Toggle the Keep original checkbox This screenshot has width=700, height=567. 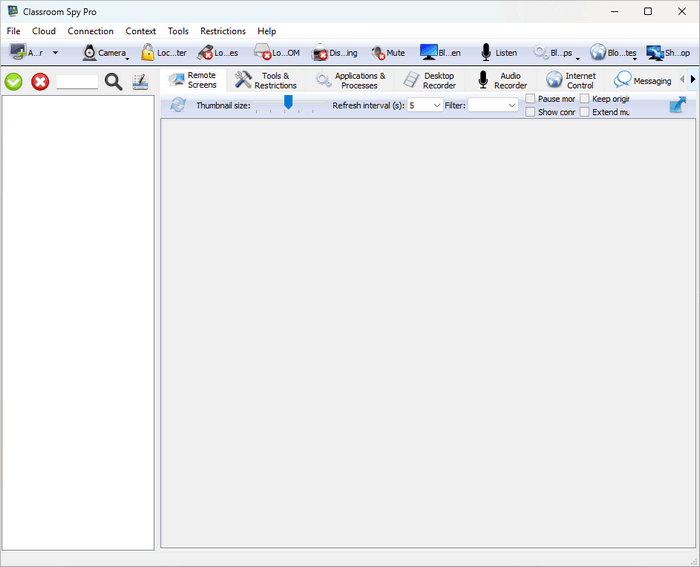pos(584,99)
